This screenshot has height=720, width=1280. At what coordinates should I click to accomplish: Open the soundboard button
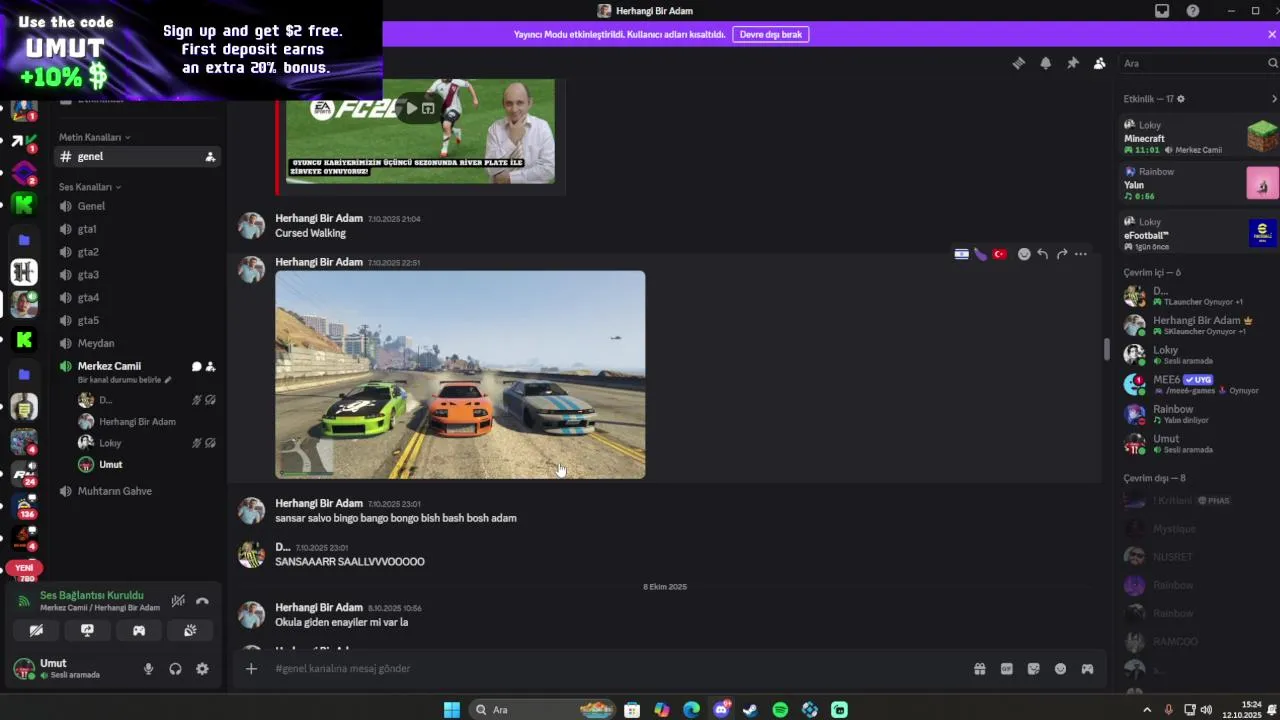190,630
